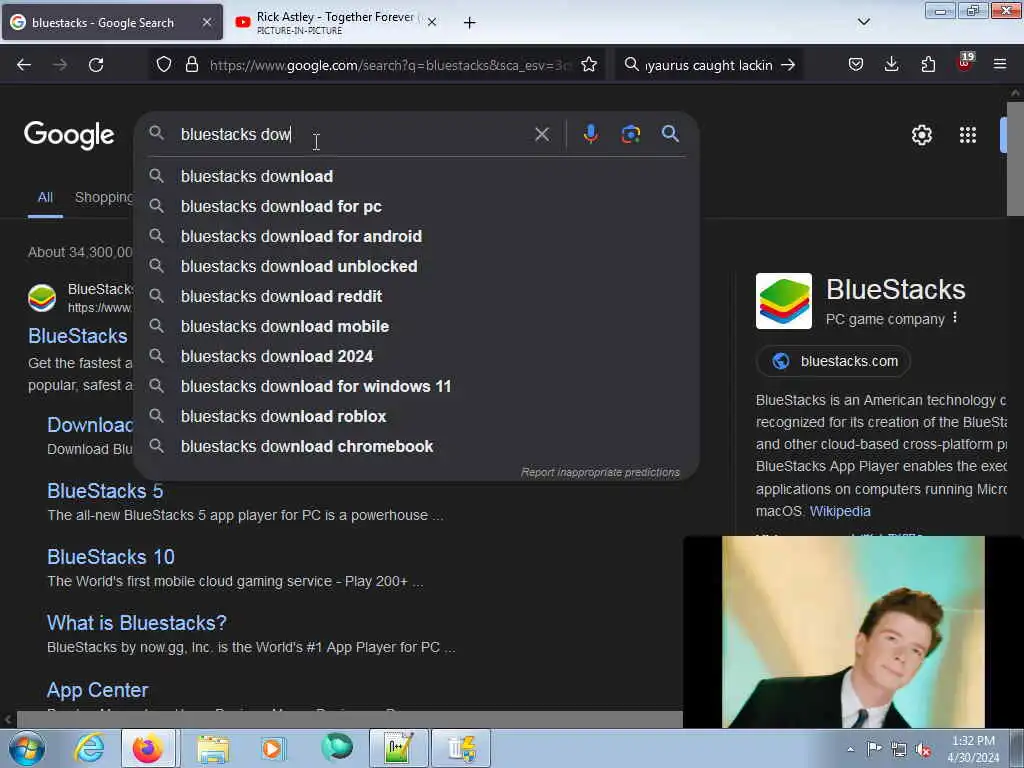The height and width of the screenshot is (768, 1024).
Task: Open the App Center sitelink
Action: (x=97, y=690)
